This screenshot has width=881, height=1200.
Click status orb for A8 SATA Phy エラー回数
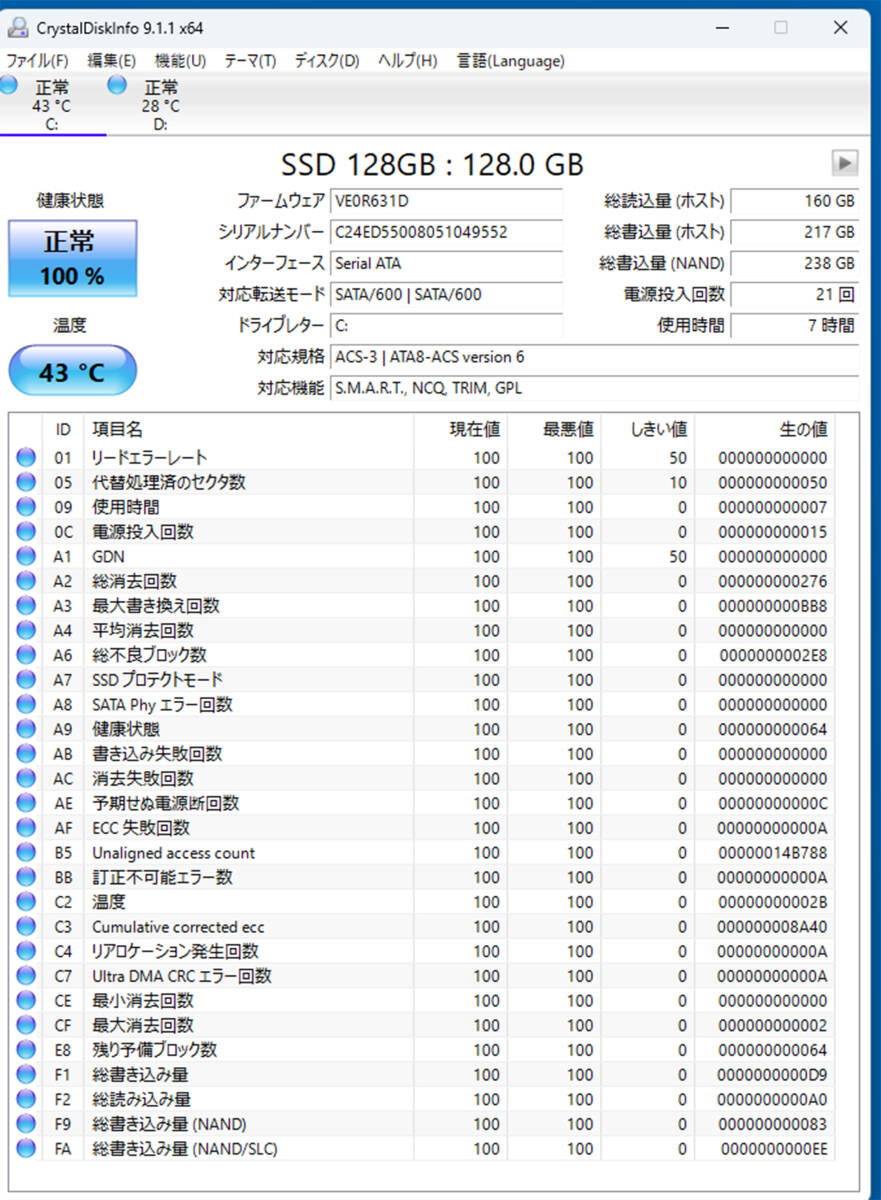coord(26,704)
